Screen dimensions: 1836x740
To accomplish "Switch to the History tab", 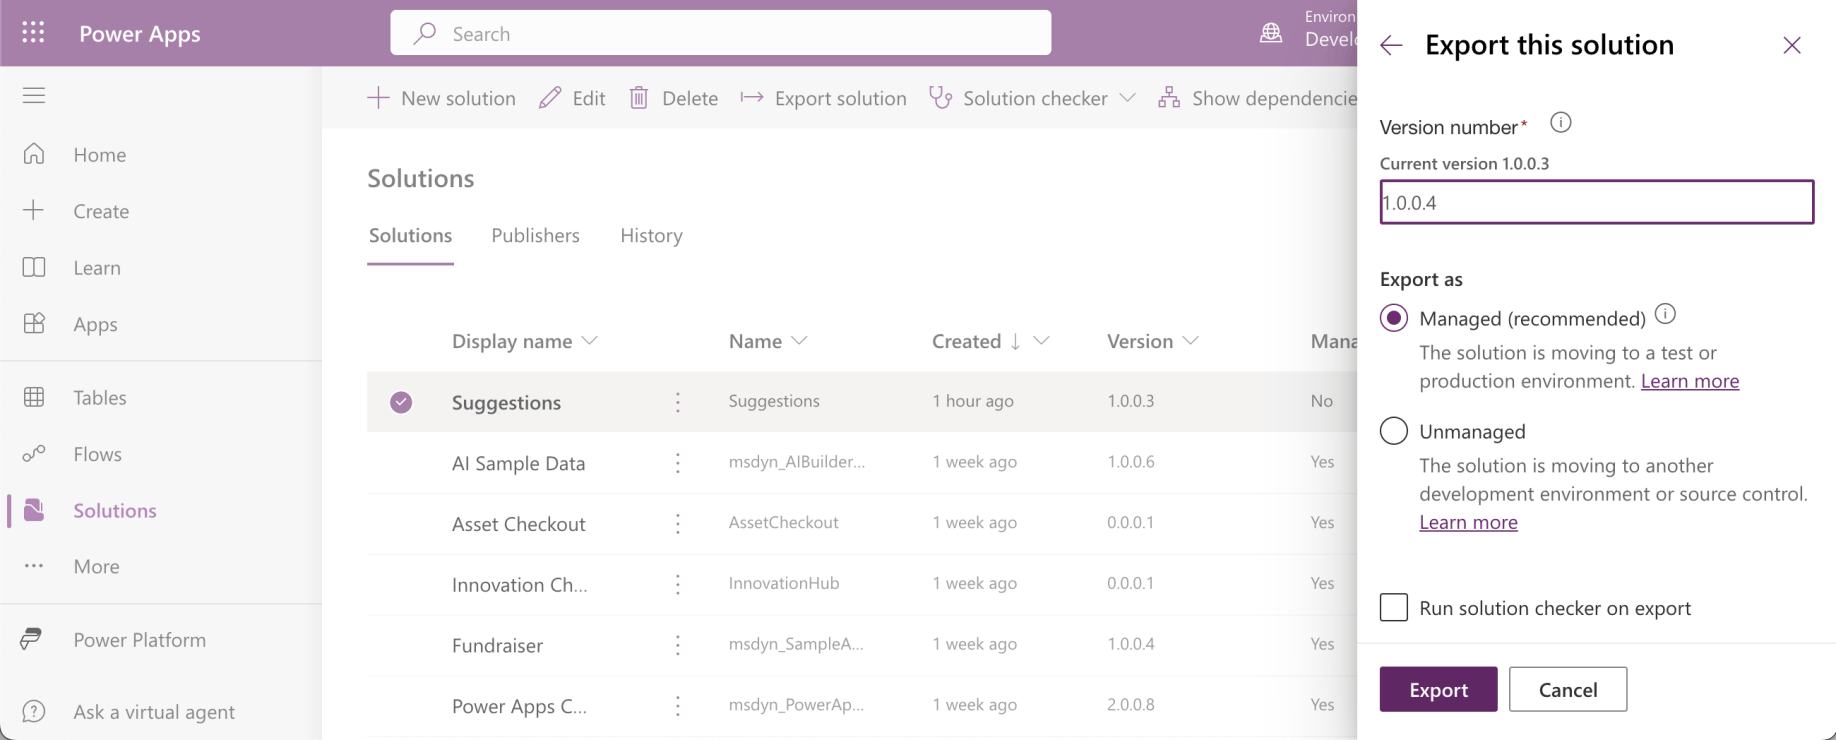I will click(651, 236).
